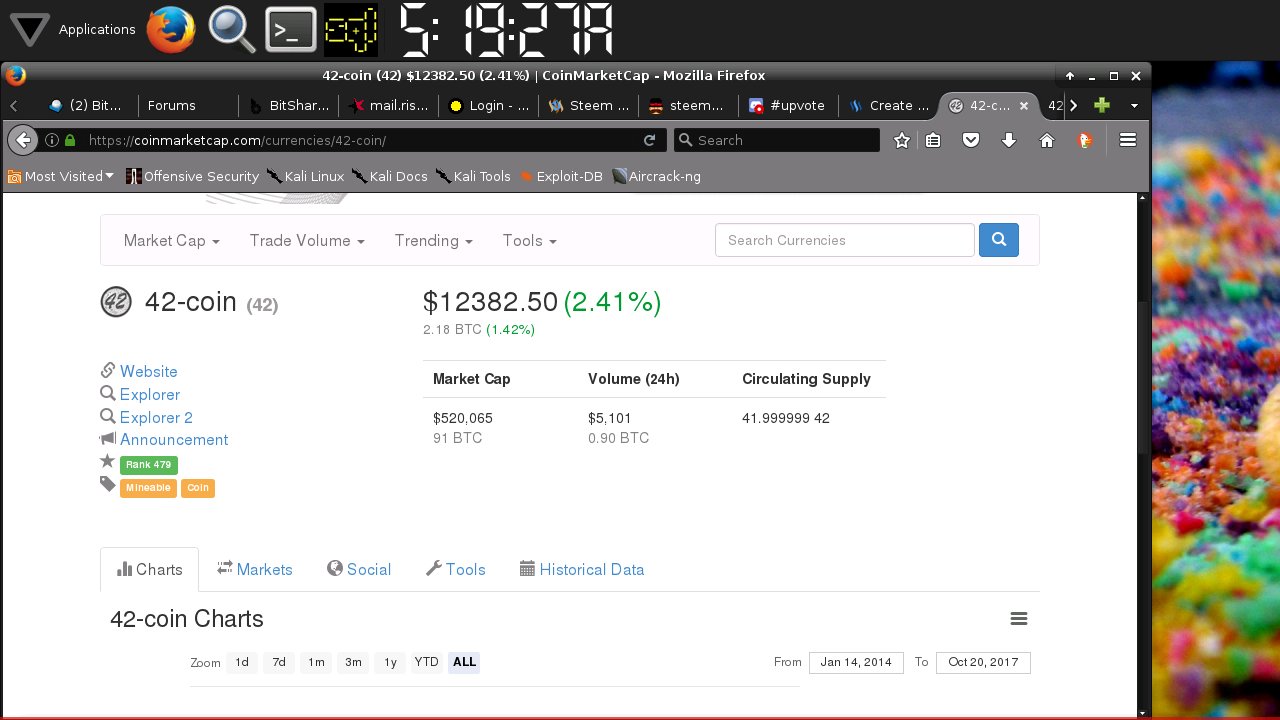This screenshot has height=720, width=1280.
Task: Click the DuckDuckGo extension icon
Action: pos(1085,140)
